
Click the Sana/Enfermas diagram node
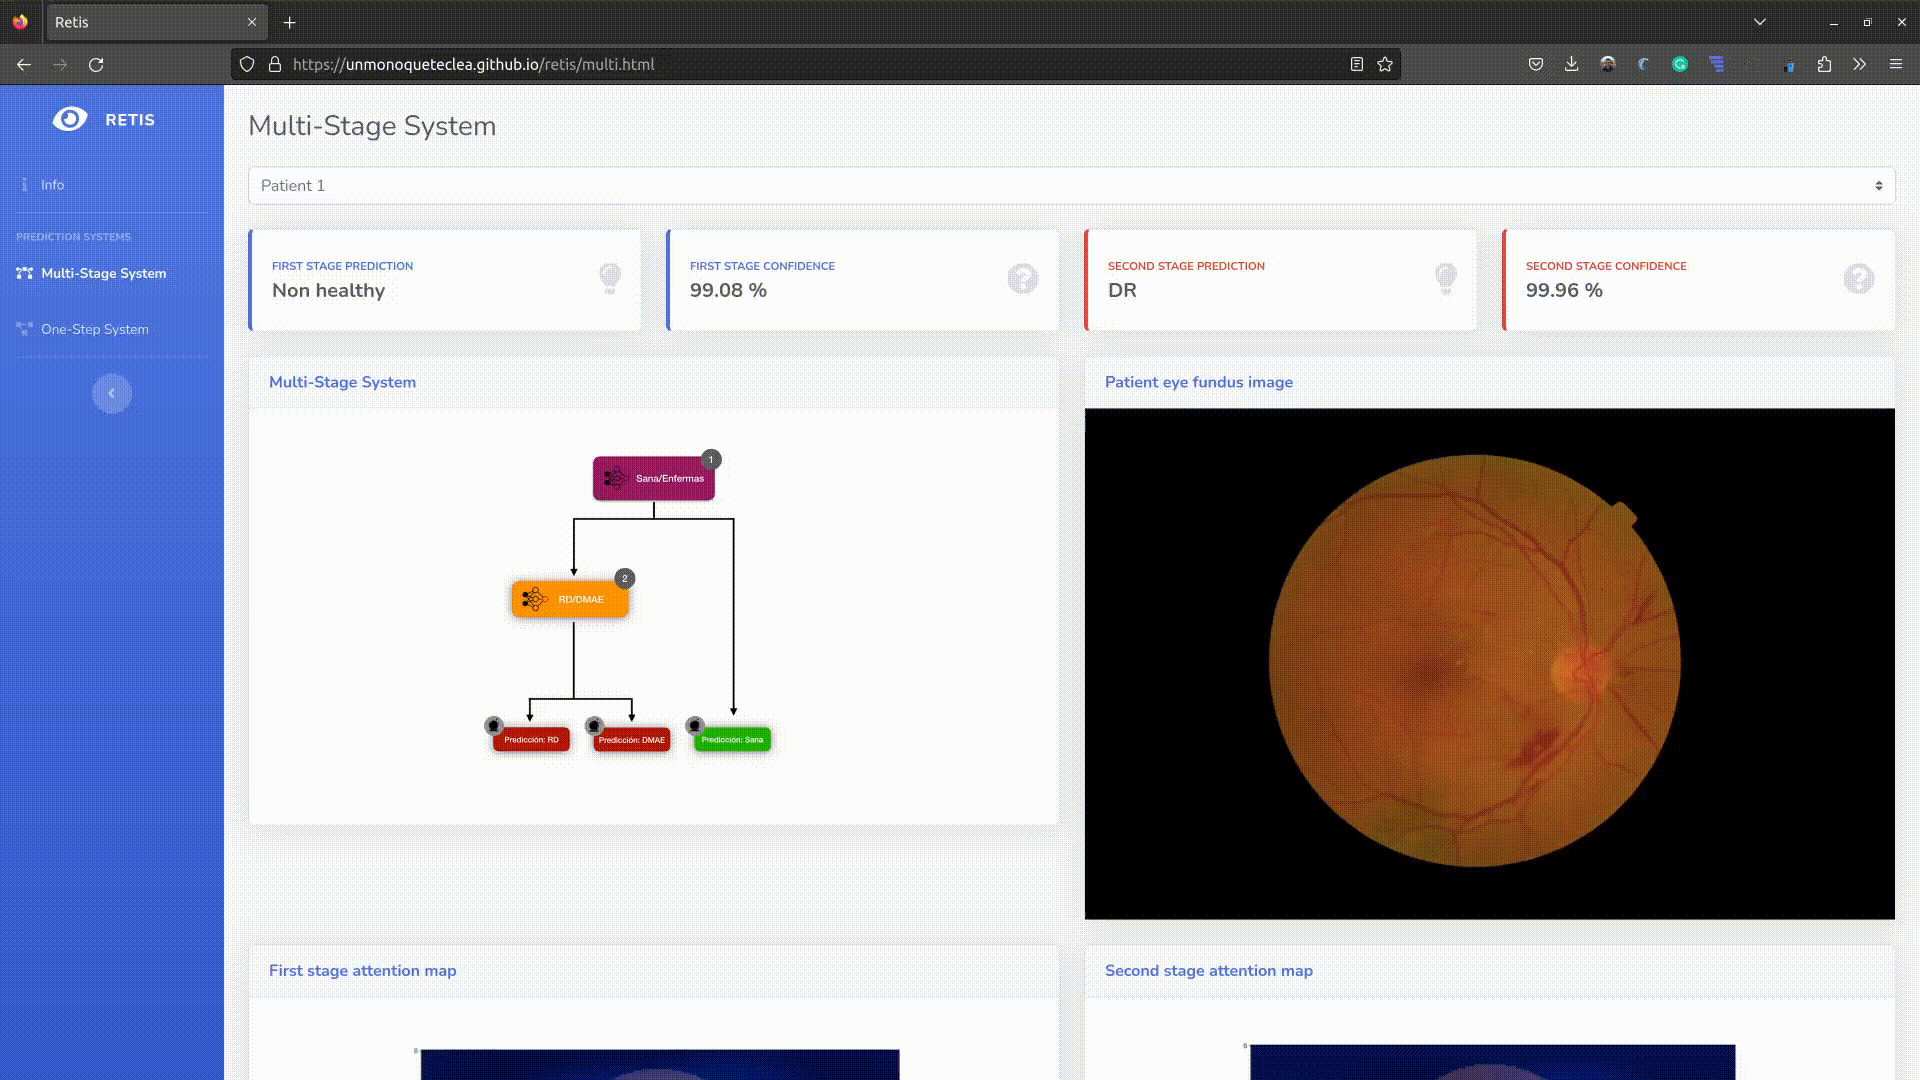click(654, 479)
